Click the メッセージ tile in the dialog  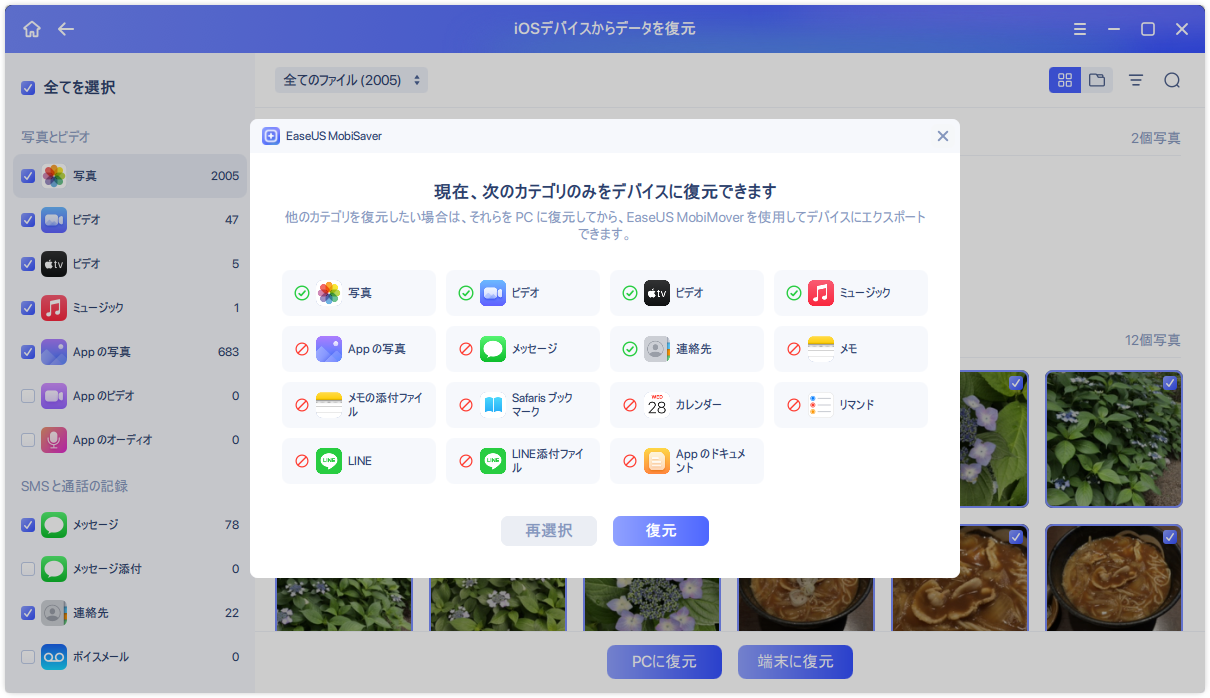[x=523, y=349]
